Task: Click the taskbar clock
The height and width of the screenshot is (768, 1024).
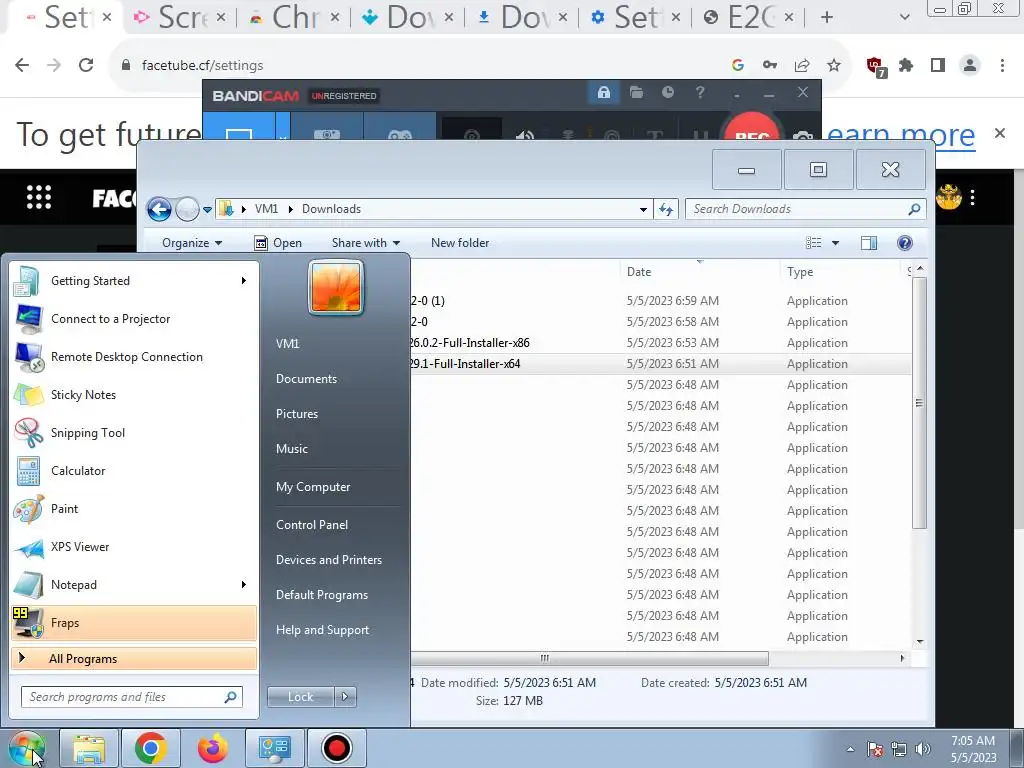Action: click(973, 749)
